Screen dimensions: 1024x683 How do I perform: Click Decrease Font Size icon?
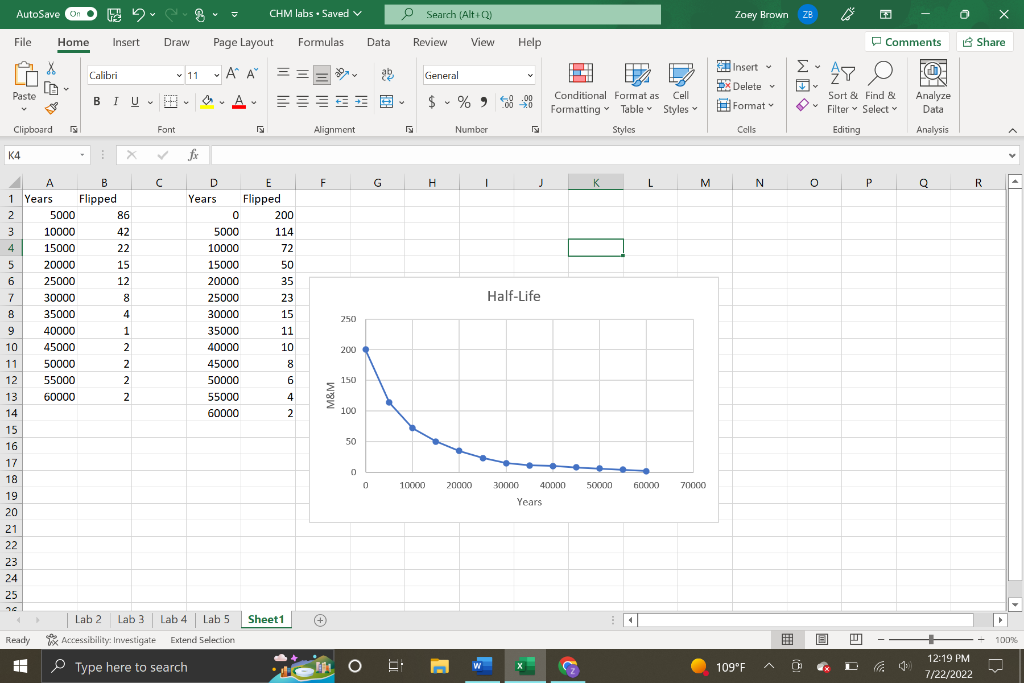point(252,74)
